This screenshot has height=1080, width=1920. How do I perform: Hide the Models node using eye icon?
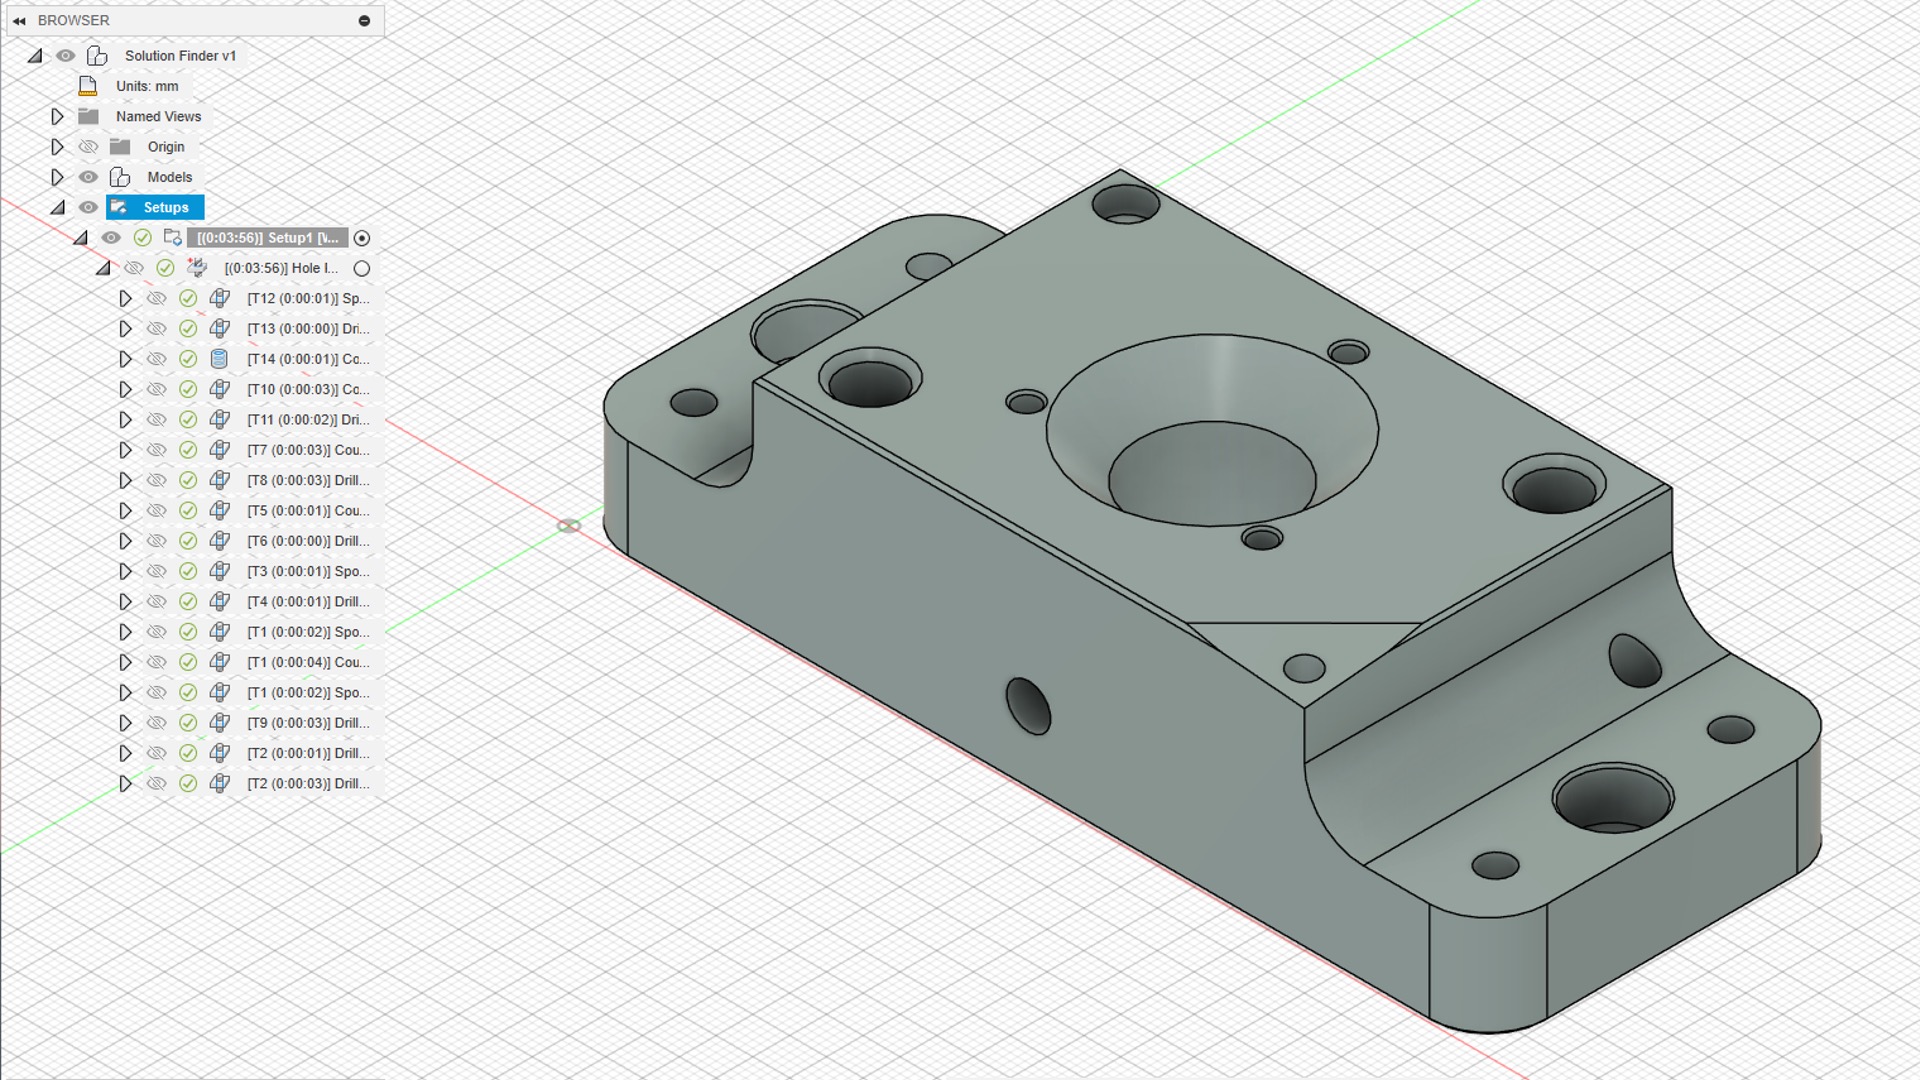[88, 177]
